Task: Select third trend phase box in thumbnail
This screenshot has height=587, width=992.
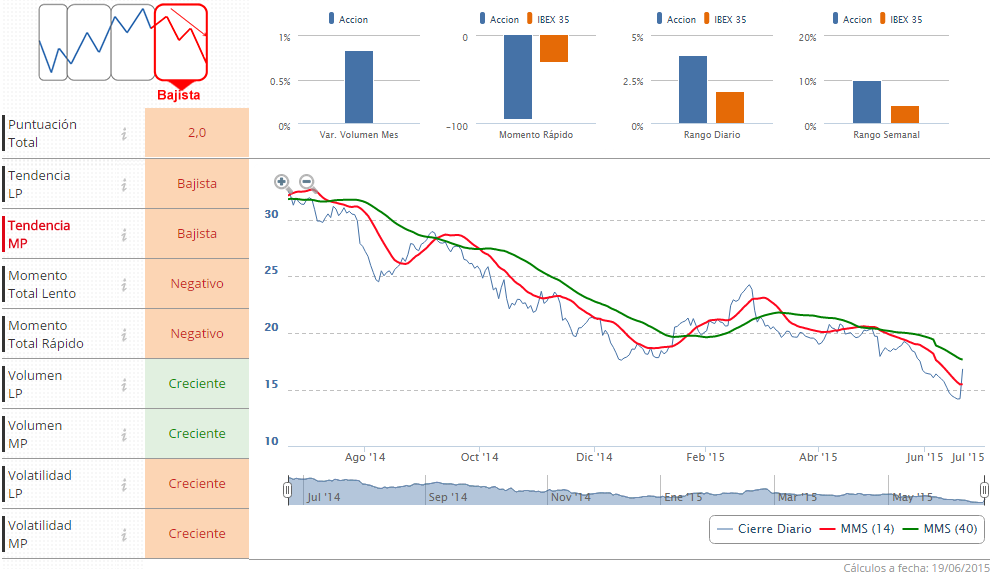Action: click(x=132, y=42)
